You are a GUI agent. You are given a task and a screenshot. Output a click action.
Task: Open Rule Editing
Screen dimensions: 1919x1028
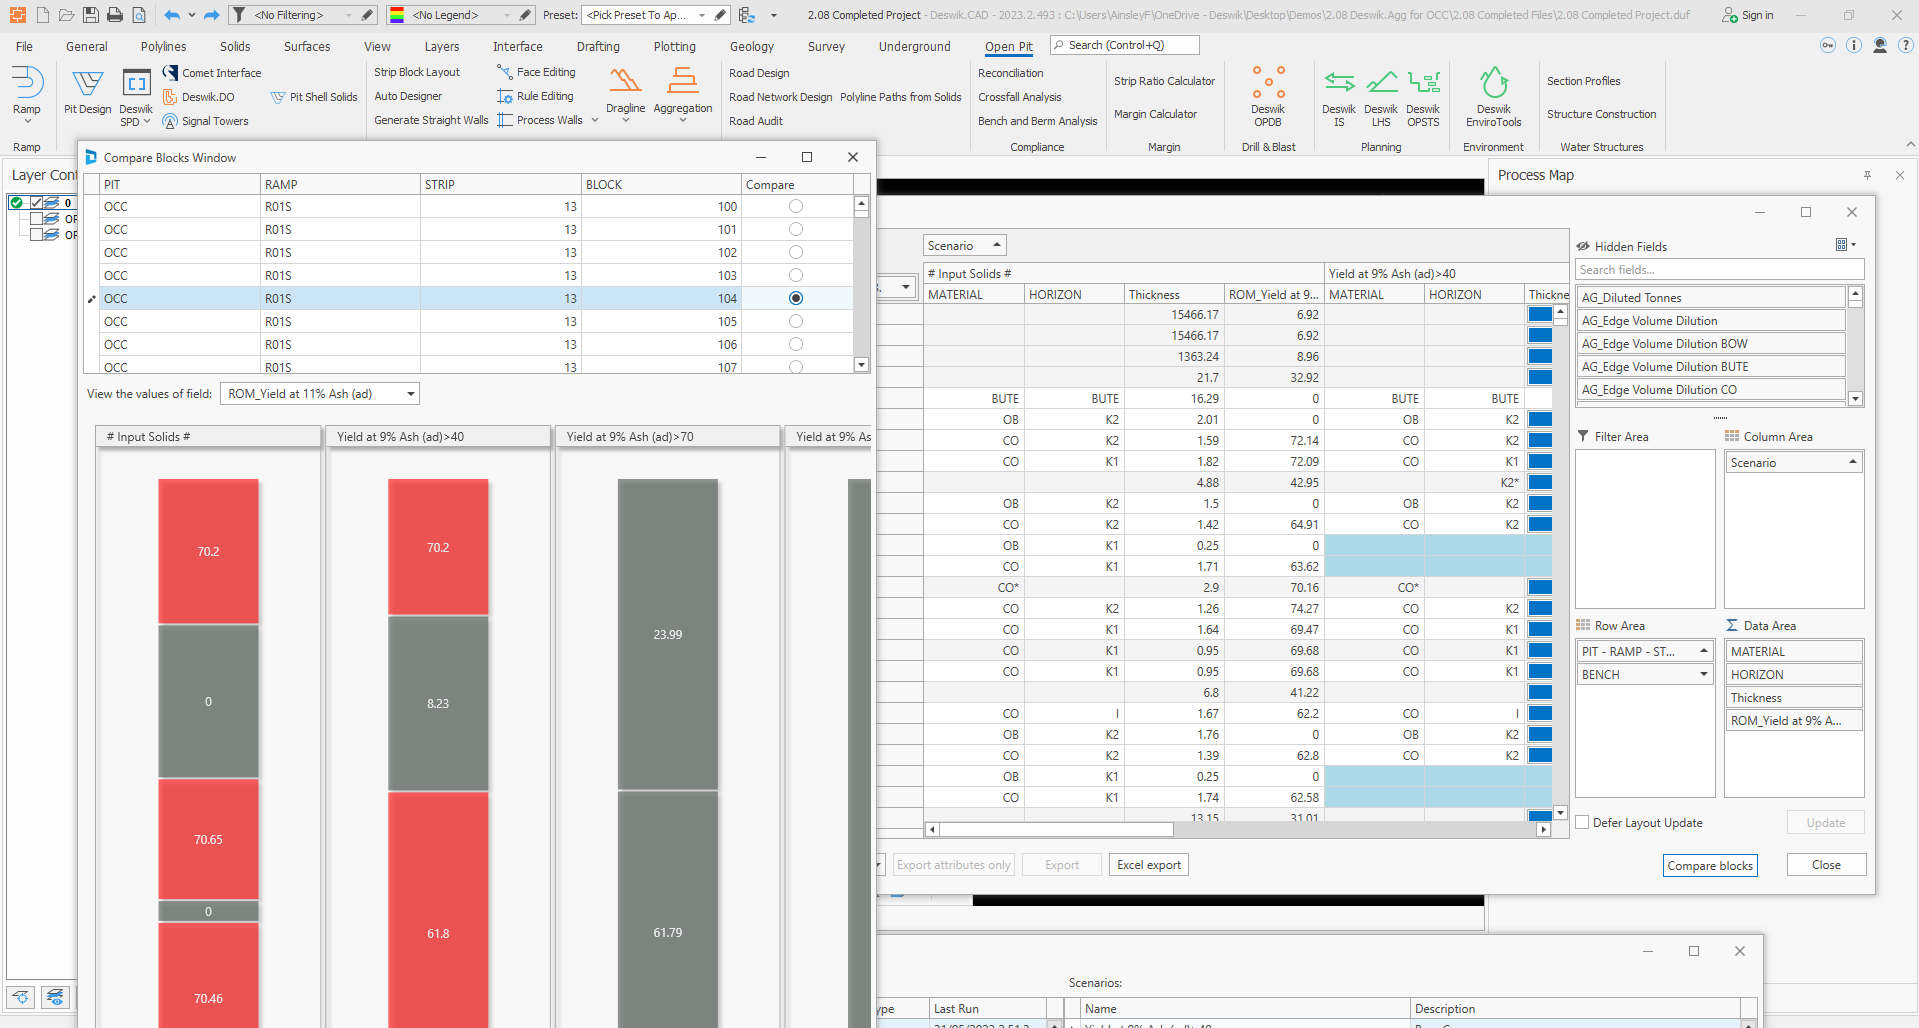[536, 96]
